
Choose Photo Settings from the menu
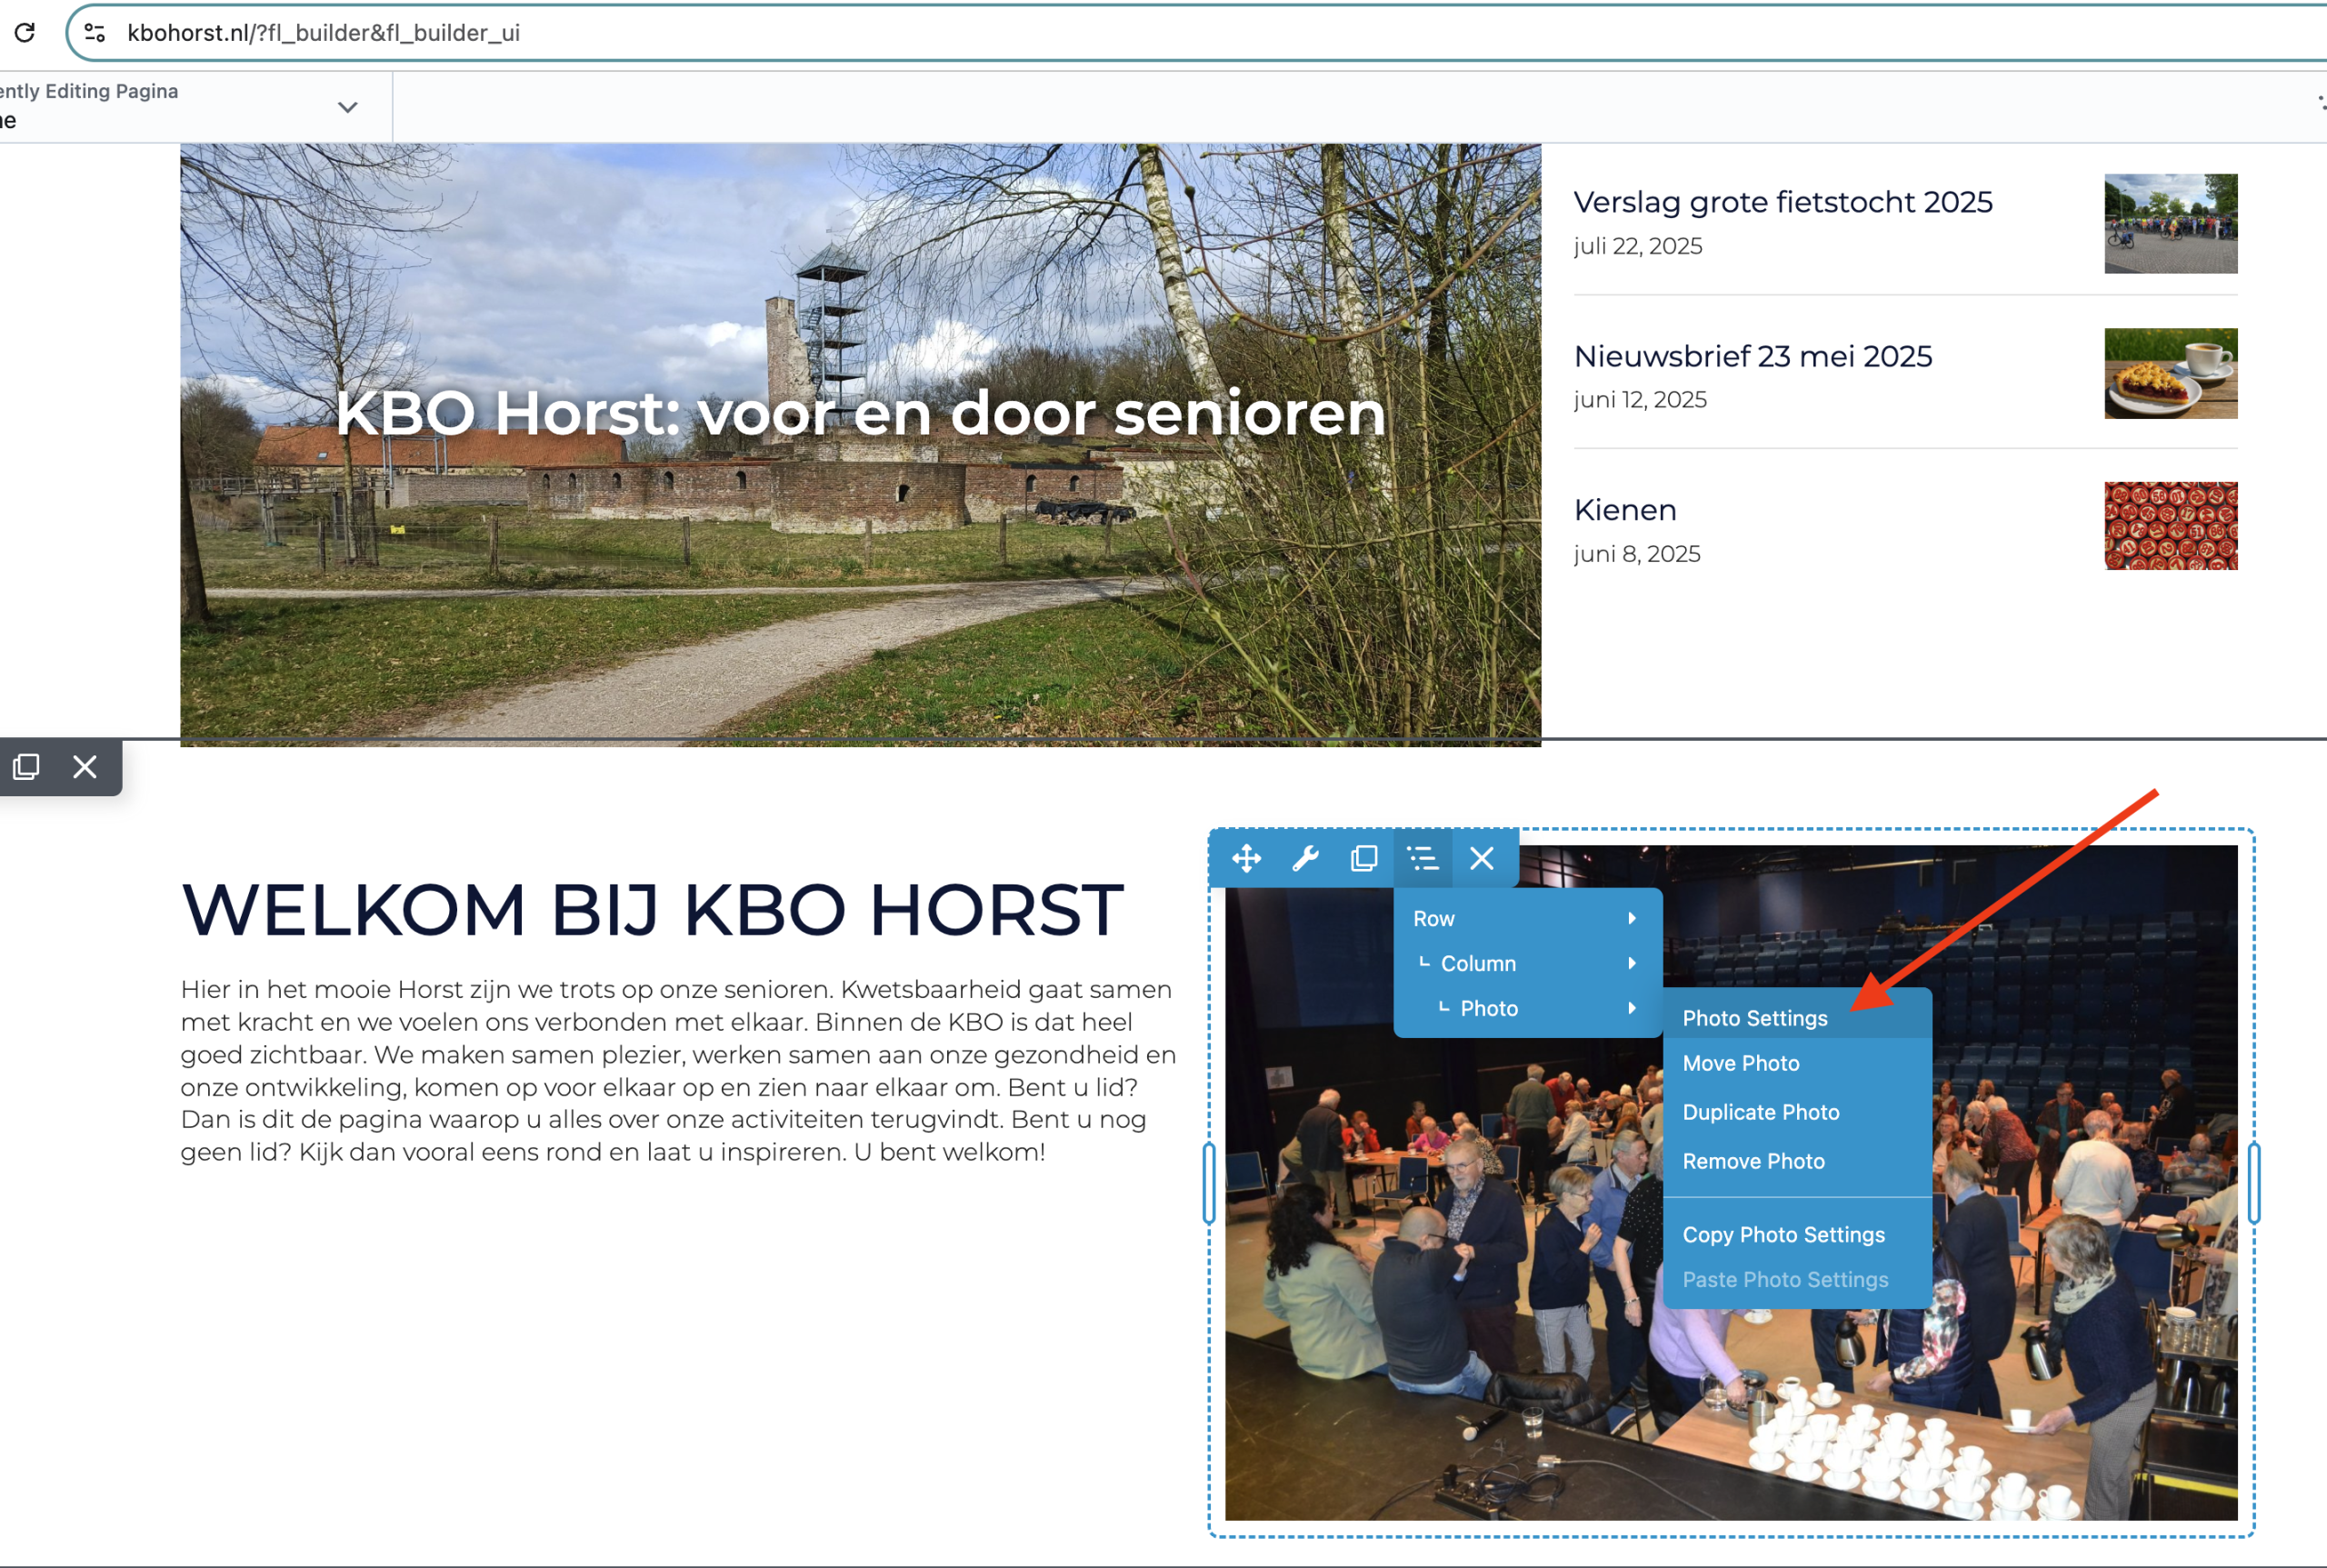coord(1797,1018)
